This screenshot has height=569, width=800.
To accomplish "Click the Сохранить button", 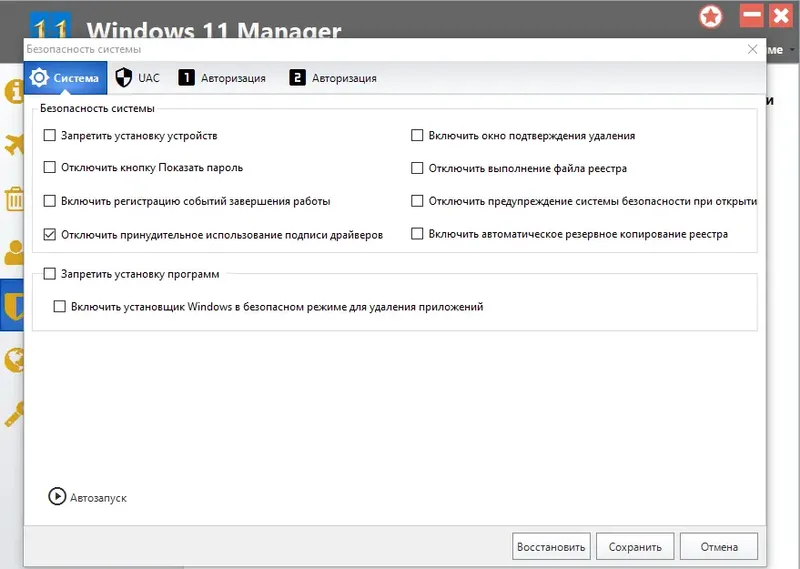I will pyautogui.click(x=635, y=547).
